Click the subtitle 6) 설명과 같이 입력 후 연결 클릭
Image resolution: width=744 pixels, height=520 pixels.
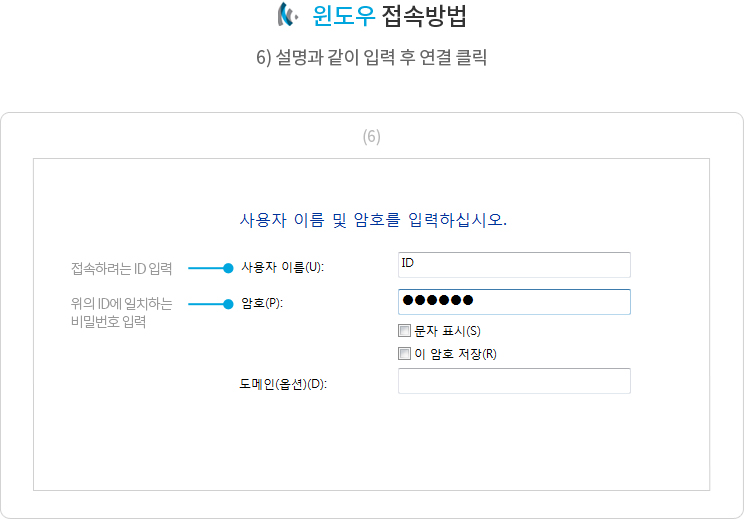[372, 57]
